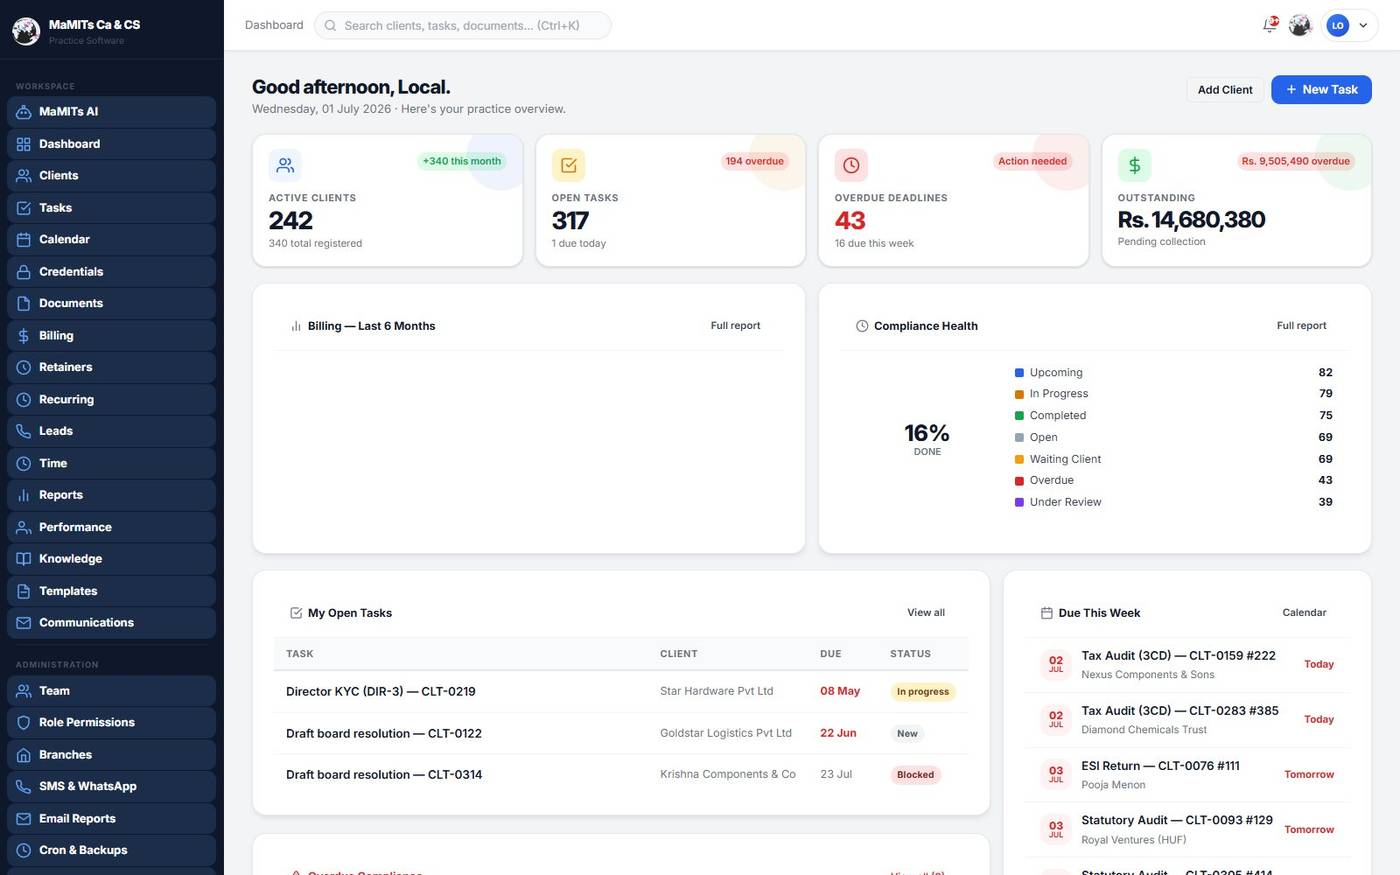Open MaMITs AI in sidebar
This screenshot has height=875, width=1400.
coord(112,112)
